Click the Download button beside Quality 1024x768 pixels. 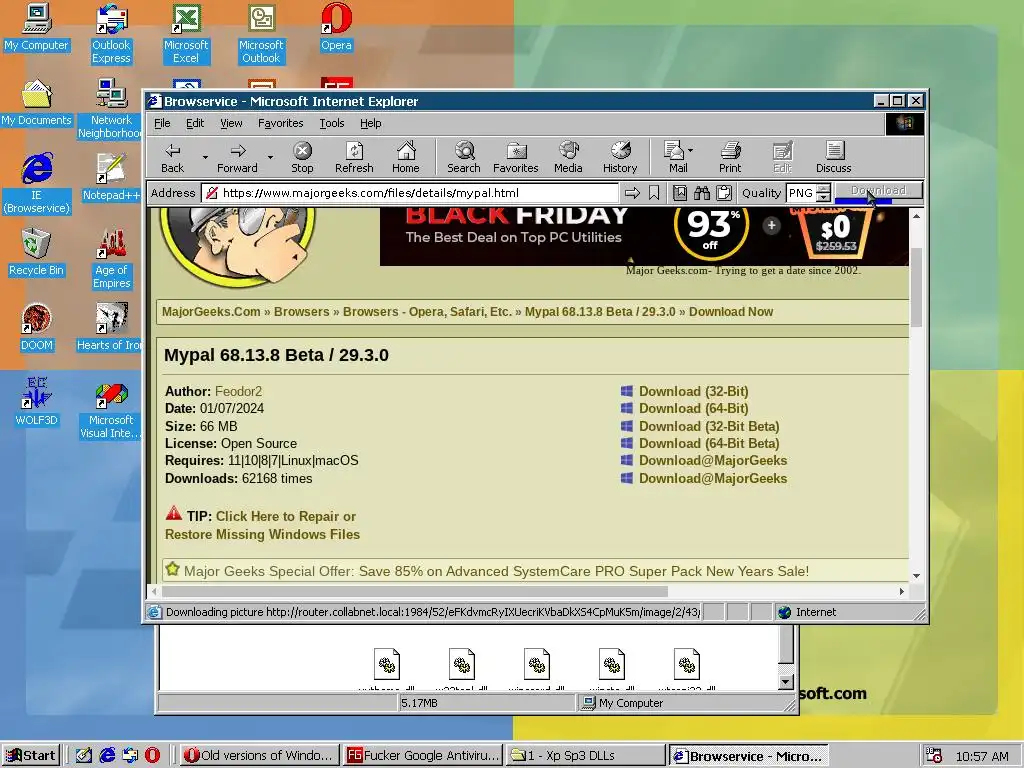(879, 191)
